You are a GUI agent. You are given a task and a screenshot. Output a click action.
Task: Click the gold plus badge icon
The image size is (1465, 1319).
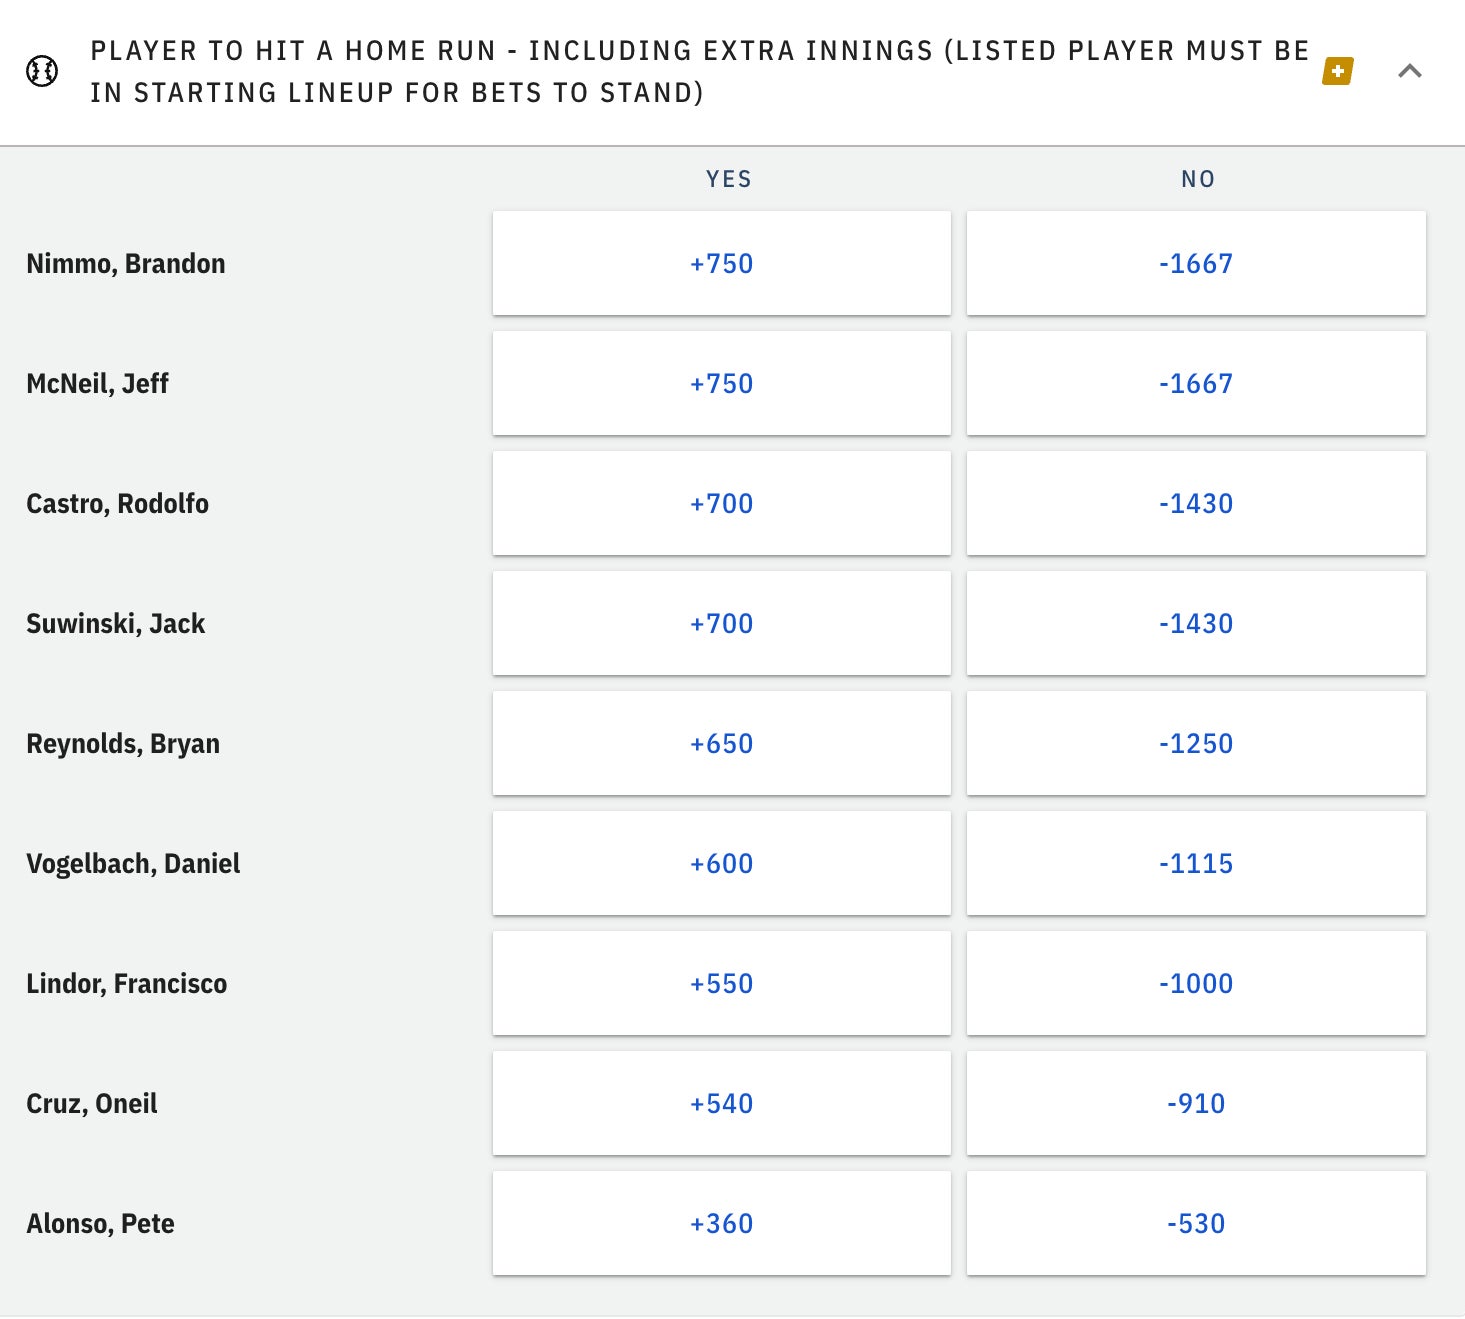click(1337, 71)
